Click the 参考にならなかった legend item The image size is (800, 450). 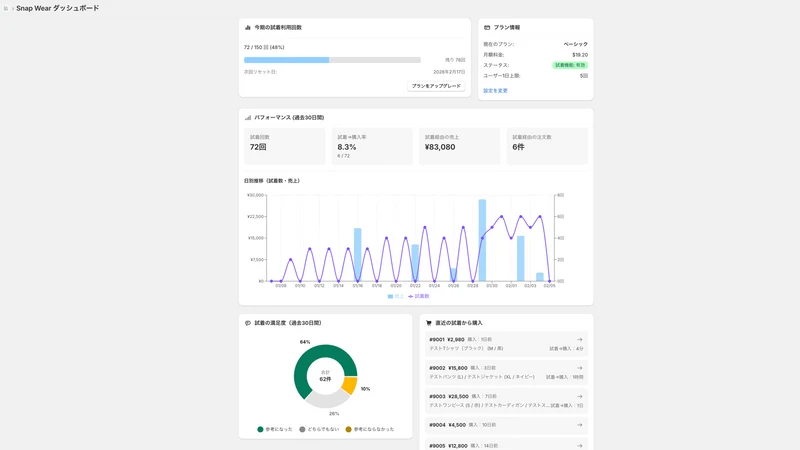pyautogui.click(x=370, y=429)
